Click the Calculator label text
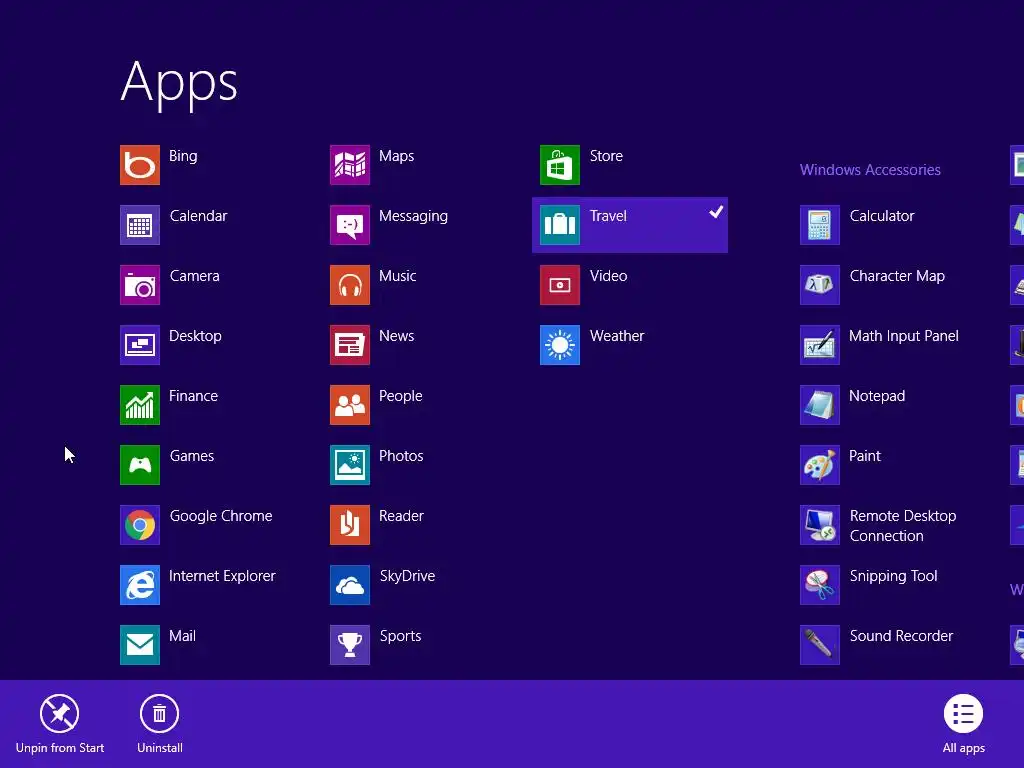Image resolution: width=1024 pixels, height=768 pixels. [x=882, y=216]
